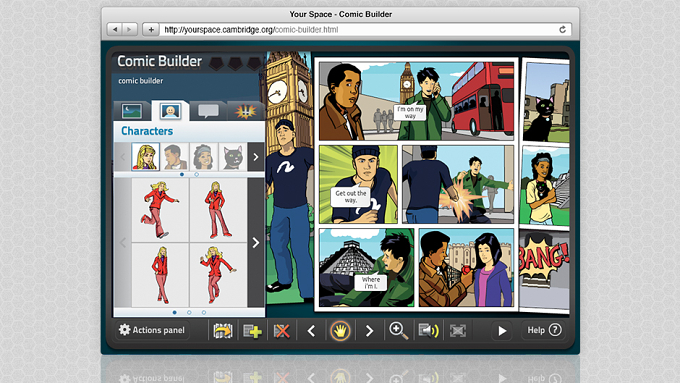Viewport: 680px width, 383px height.
Task: Click the browser forward arrow button
Action: (x=130, y=29)
